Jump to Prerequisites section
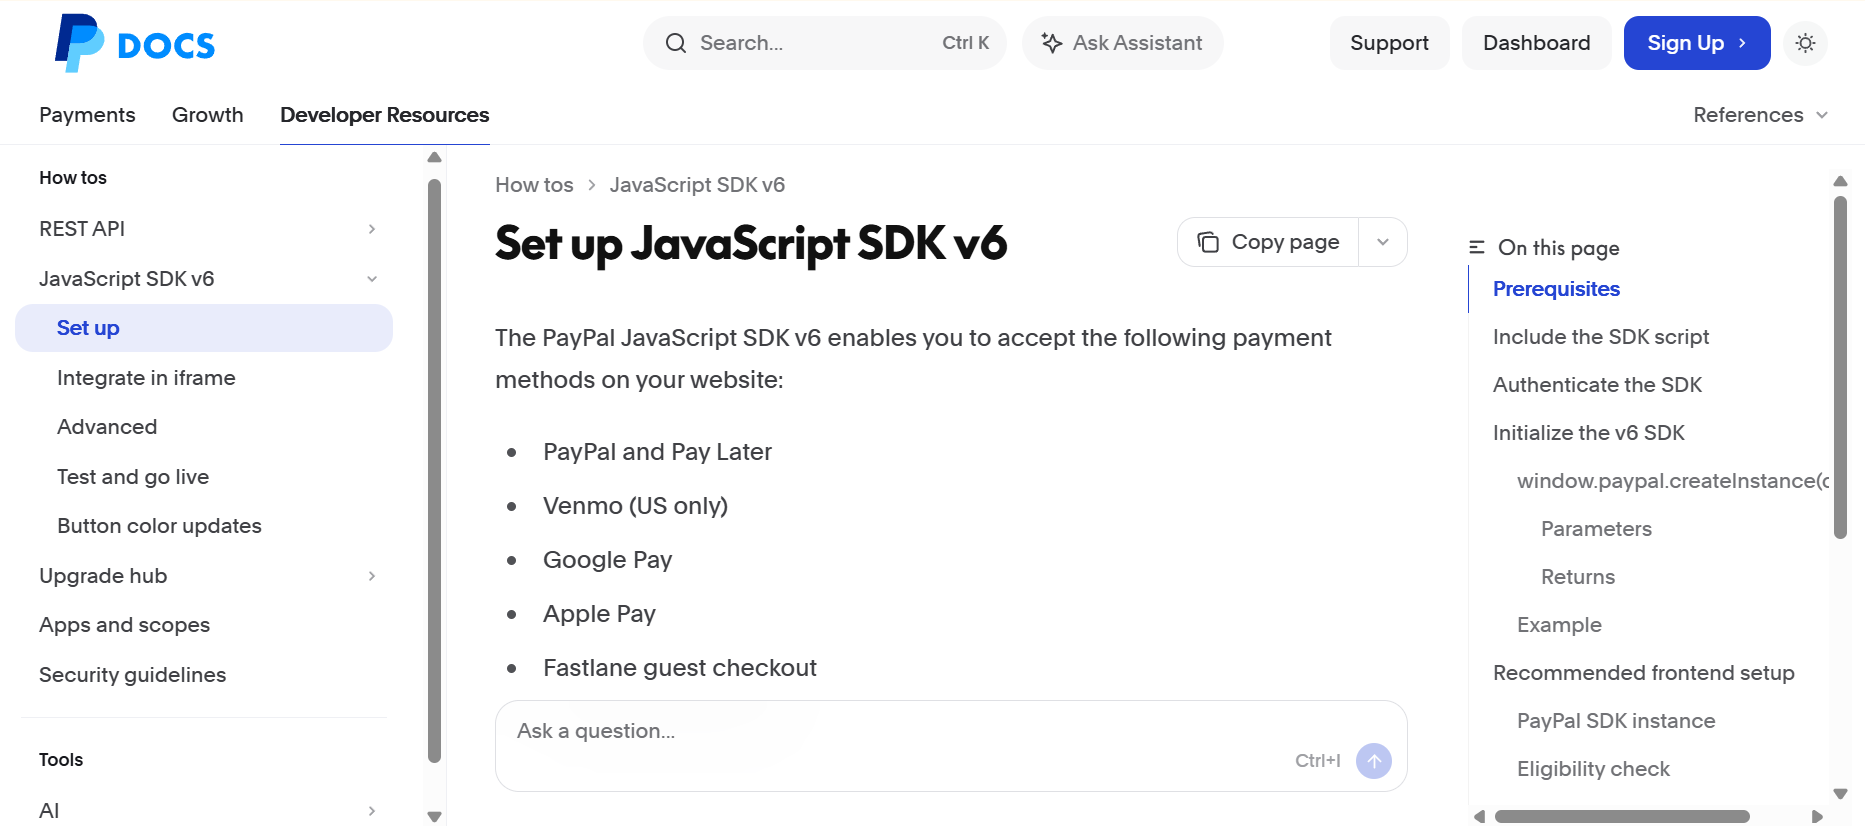 point(1556,289)
